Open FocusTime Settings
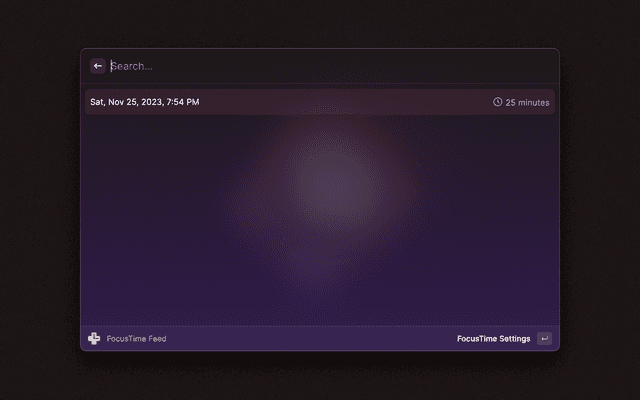 [493, 339]
